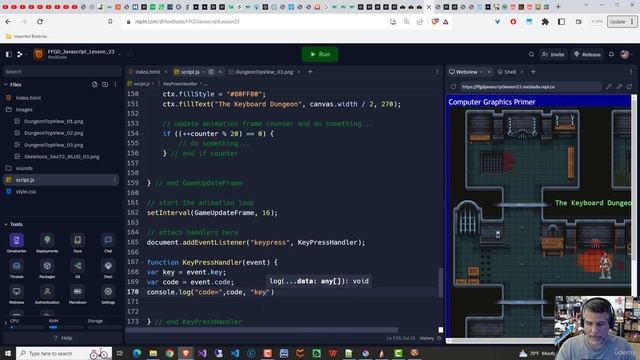Add a new editor tab
The height and width of the screenshot is (360, 640).
pyautogui.click(x=310, y=72)
